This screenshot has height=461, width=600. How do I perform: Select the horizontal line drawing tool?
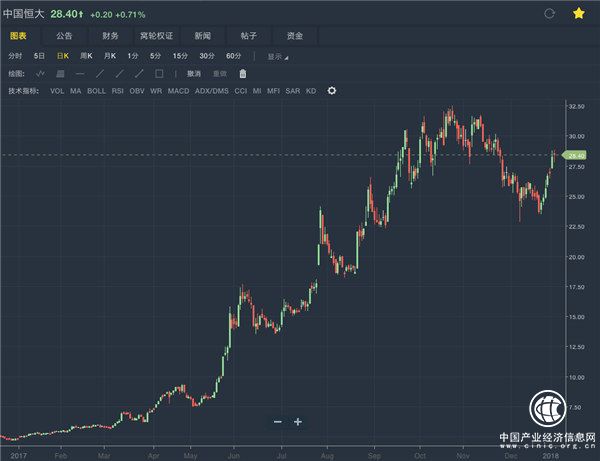(x=80, y=73)
